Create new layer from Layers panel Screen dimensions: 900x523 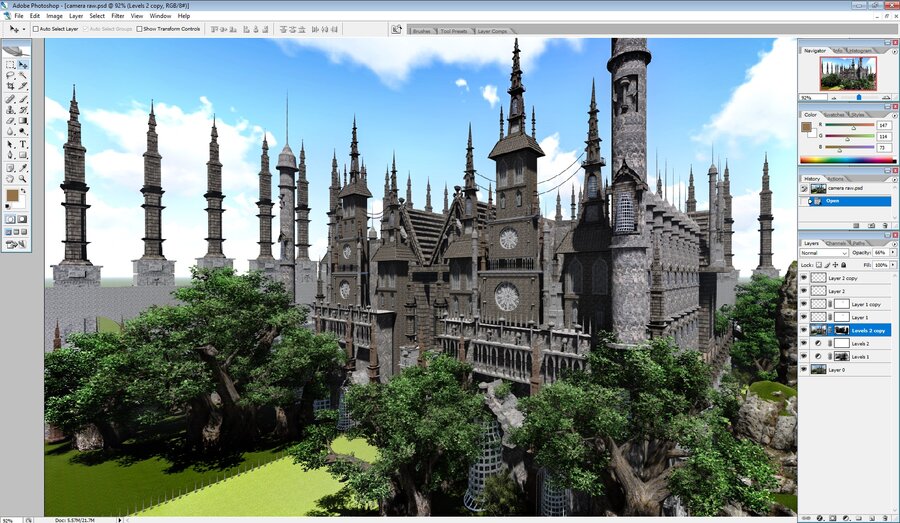[x=872, y=518]
